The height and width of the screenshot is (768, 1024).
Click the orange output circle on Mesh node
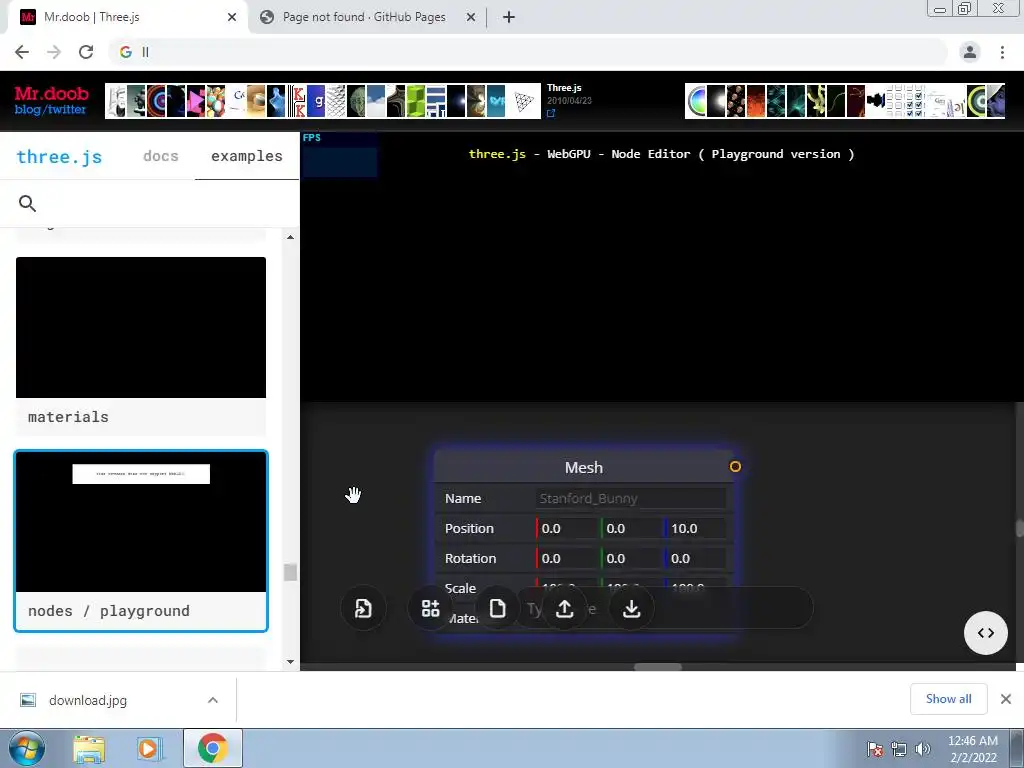pyautogui.click(x=735, y=466)
